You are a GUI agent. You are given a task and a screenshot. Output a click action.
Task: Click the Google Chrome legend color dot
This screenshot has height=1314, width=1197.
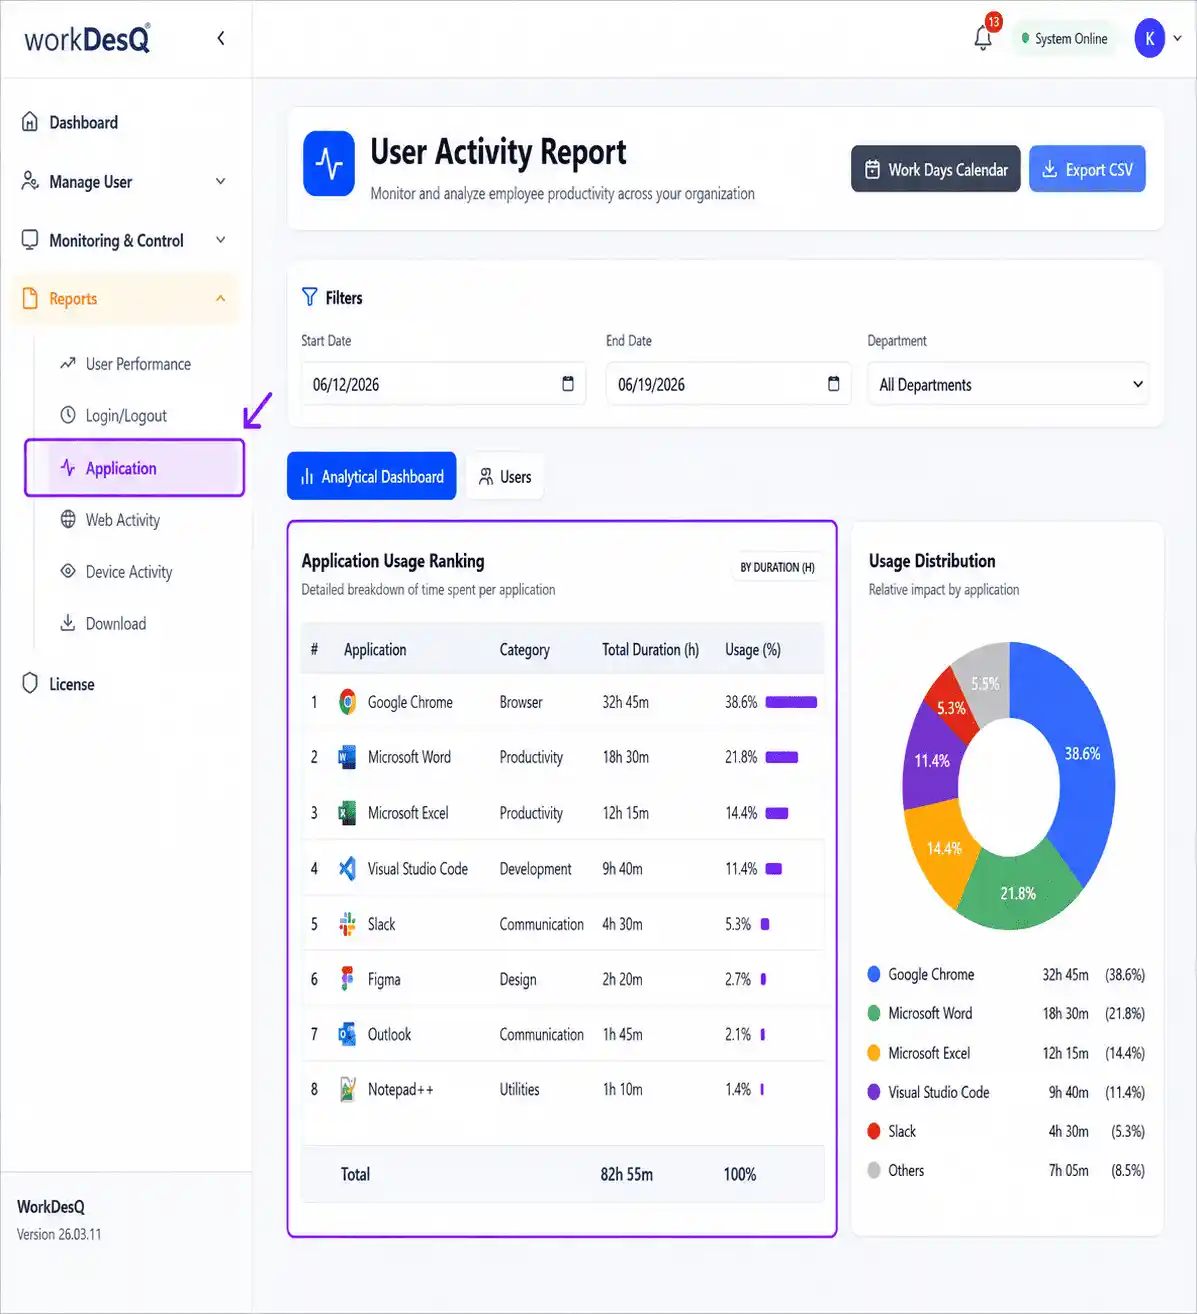pyautogui.click(x=874, y=974)
